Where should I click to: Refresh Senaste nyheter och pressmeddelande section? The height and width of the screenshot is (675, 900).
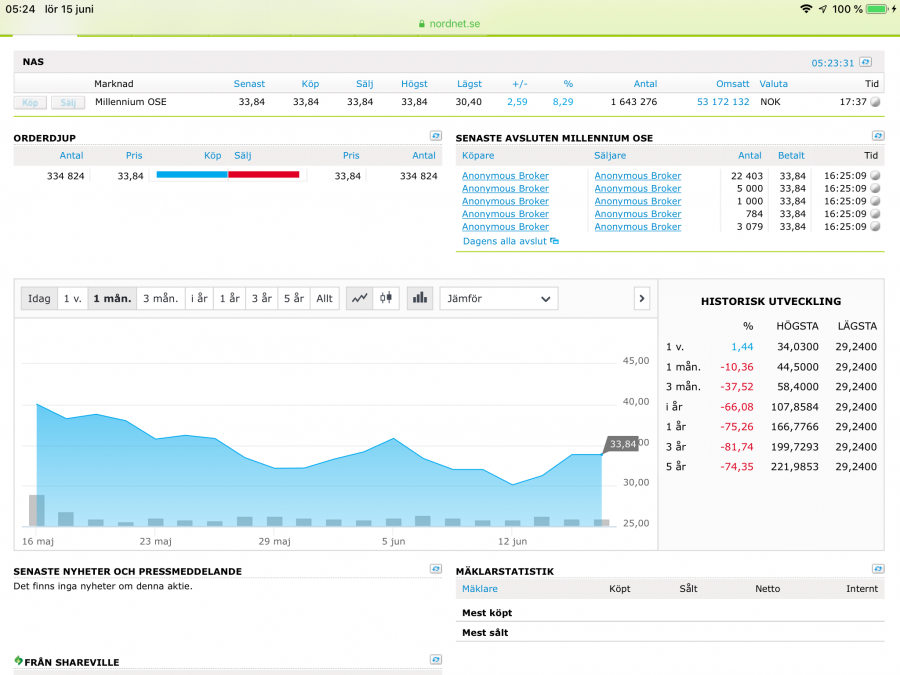coord(436,569)
